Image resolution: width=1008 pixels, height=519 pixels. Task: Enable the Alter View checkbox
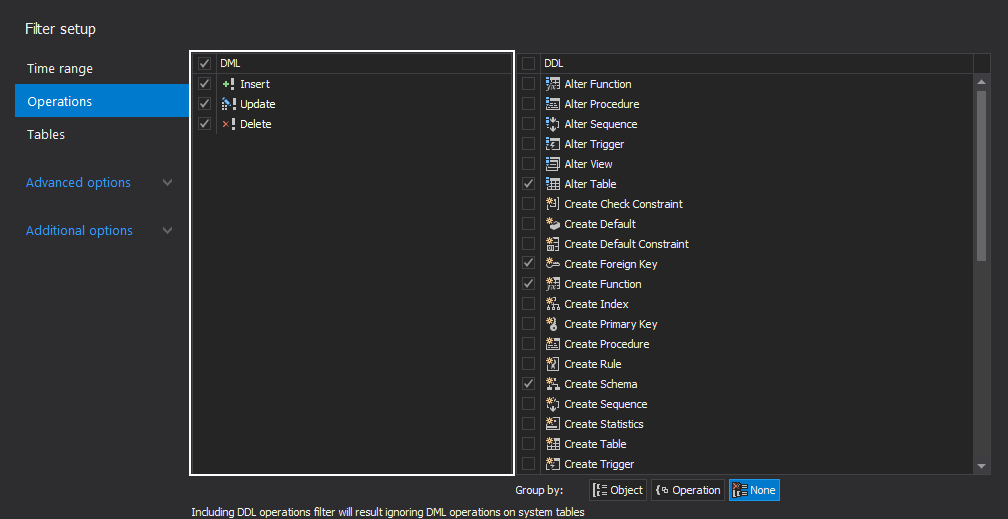point(528,164)
